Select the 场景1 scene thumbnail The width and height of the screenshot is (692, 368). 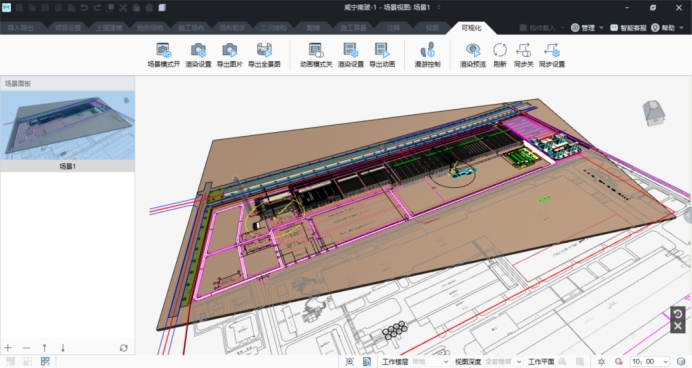tap(68, 131)
